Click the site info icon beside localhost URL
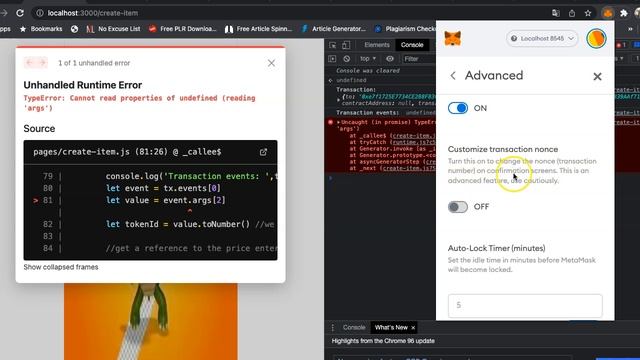 [x=40, y=13]
